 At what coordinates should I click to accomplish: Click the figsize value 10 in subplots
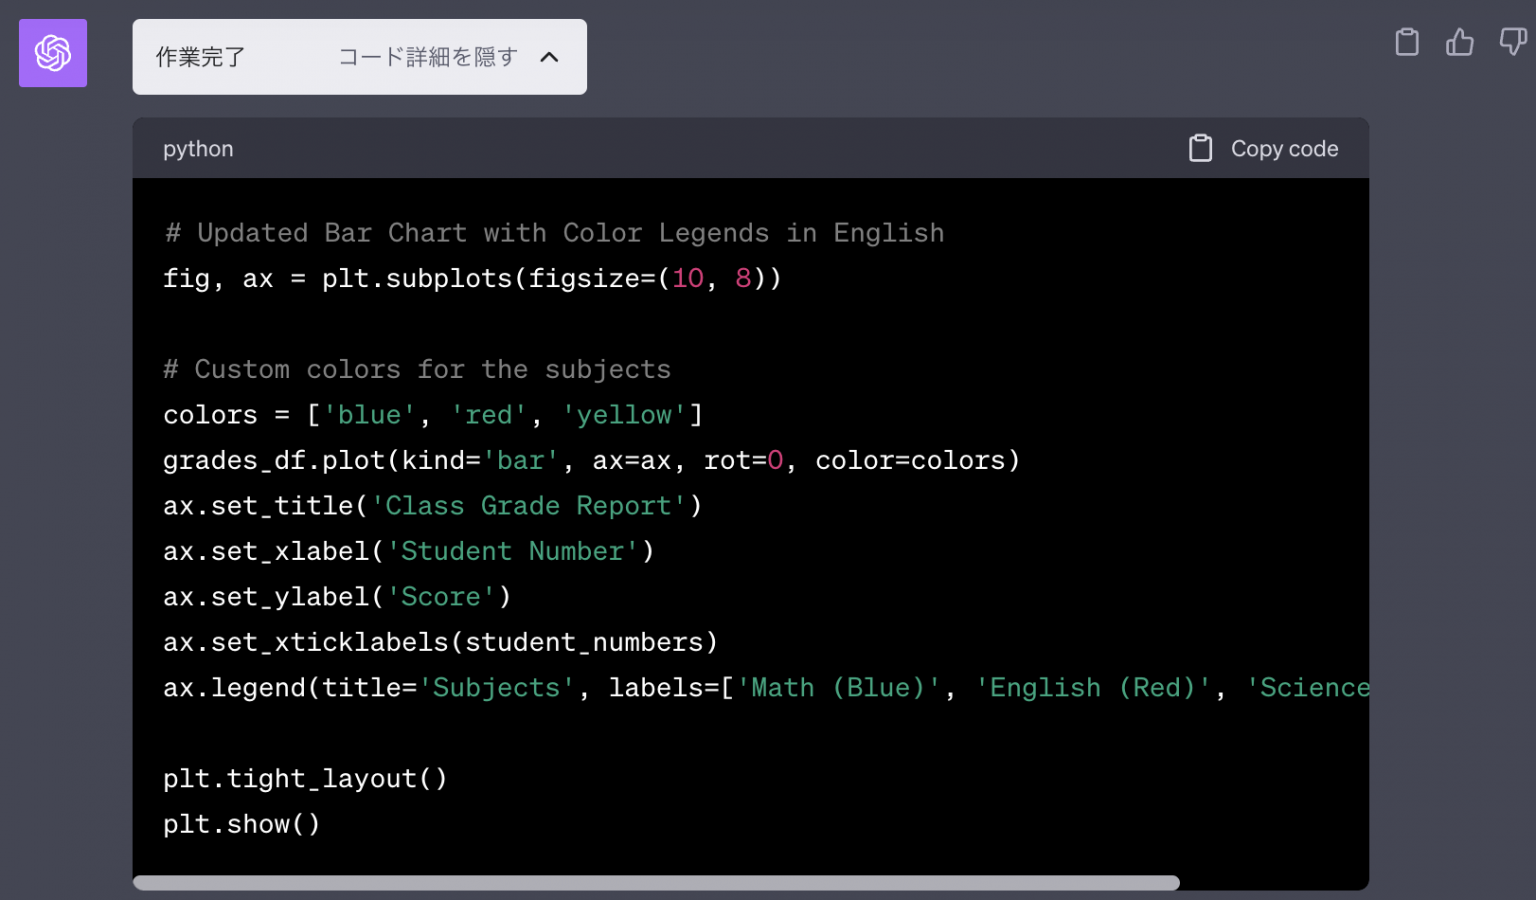tap(688, 278)
